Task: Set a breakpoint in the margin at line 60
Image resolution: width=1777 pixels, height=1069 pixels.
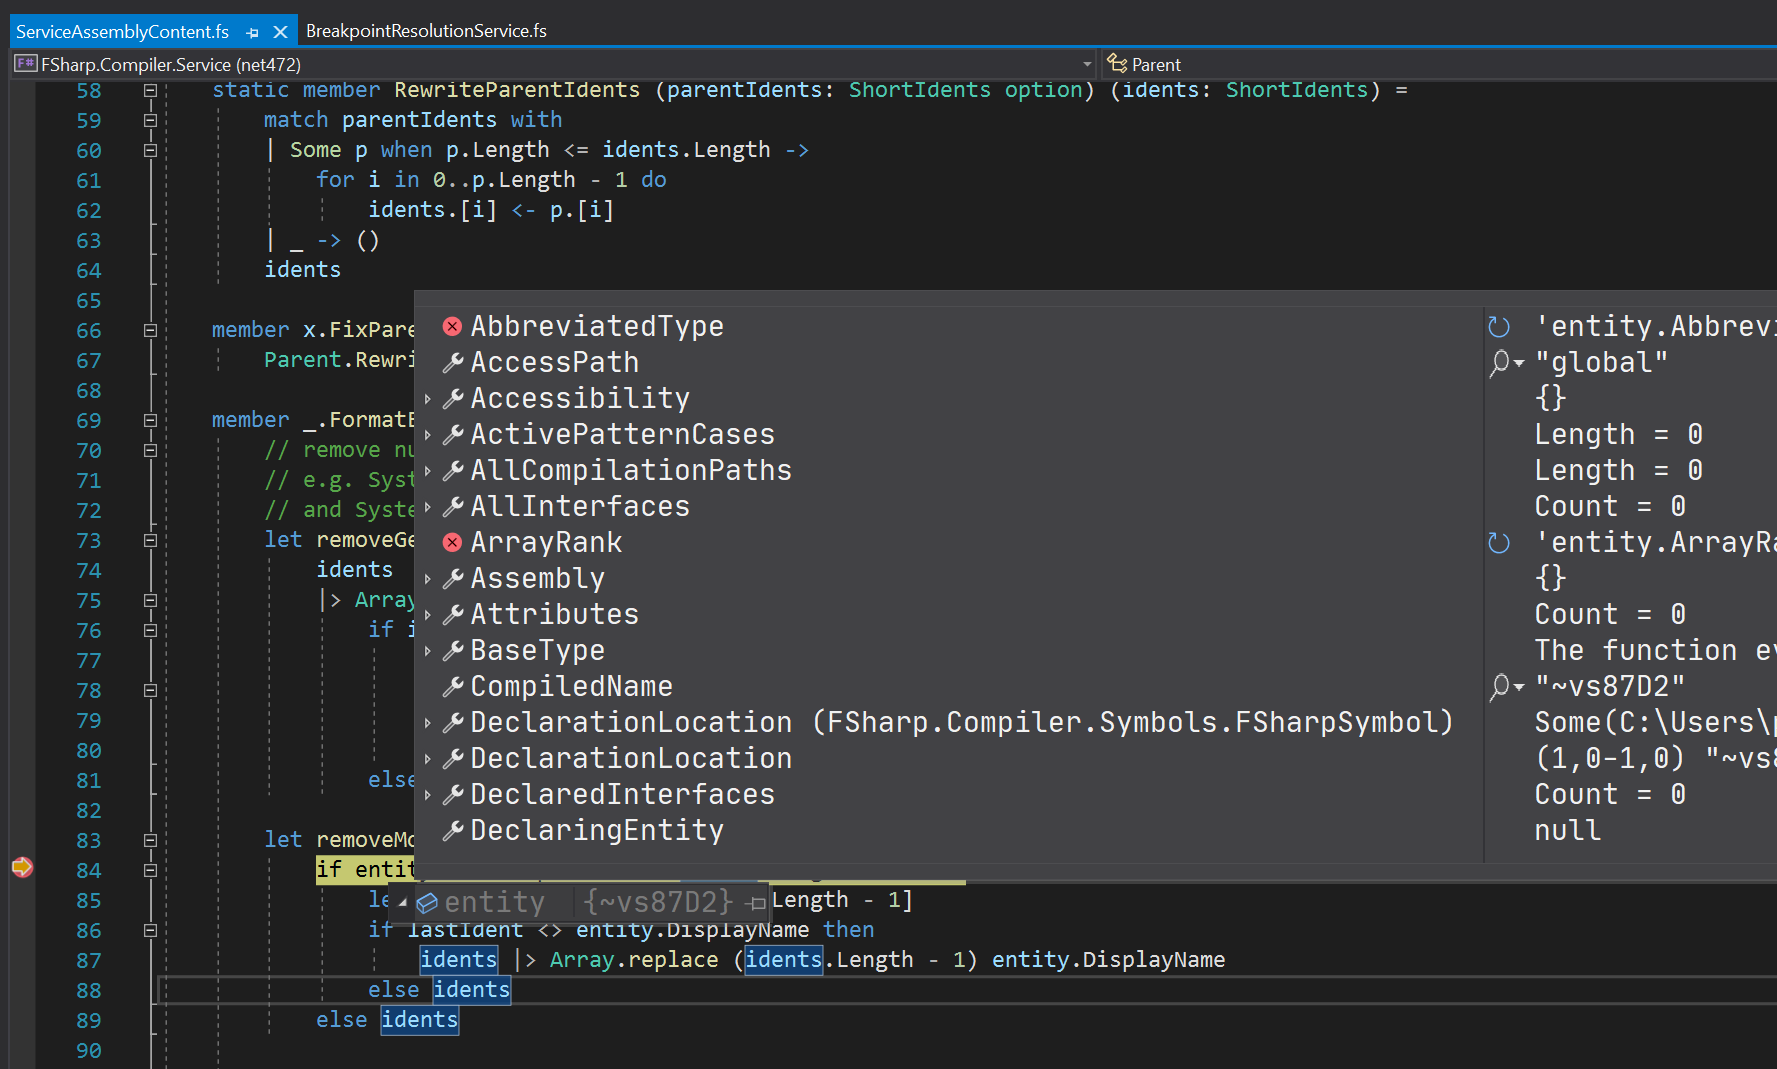Action: (x=22, y=150)
